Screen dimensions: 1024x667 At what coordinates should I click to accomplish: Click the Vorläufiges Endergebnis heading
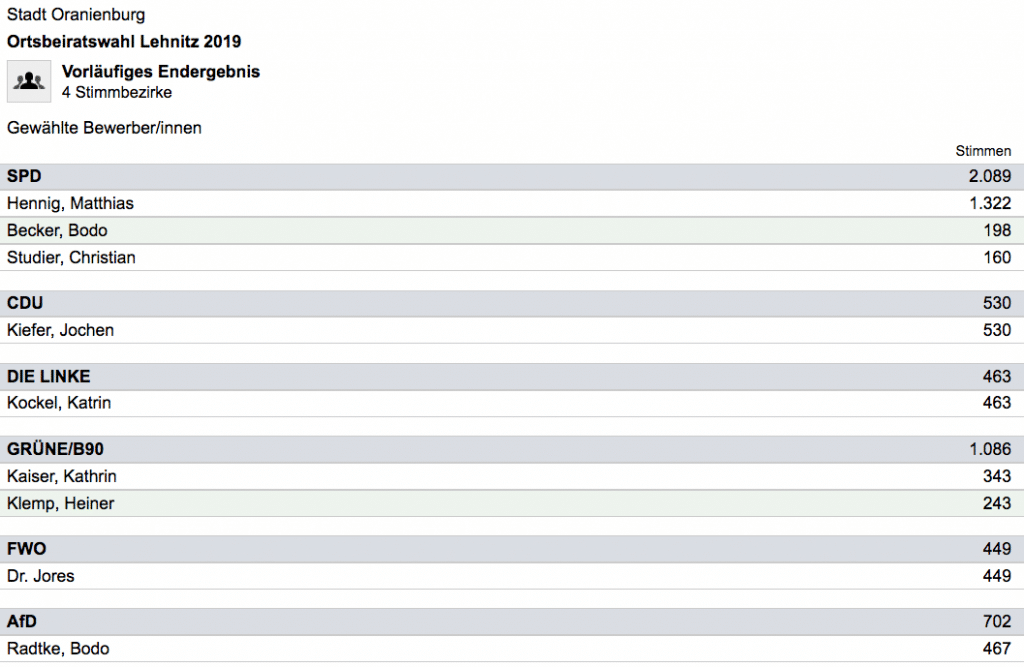[x=161, y=72]
